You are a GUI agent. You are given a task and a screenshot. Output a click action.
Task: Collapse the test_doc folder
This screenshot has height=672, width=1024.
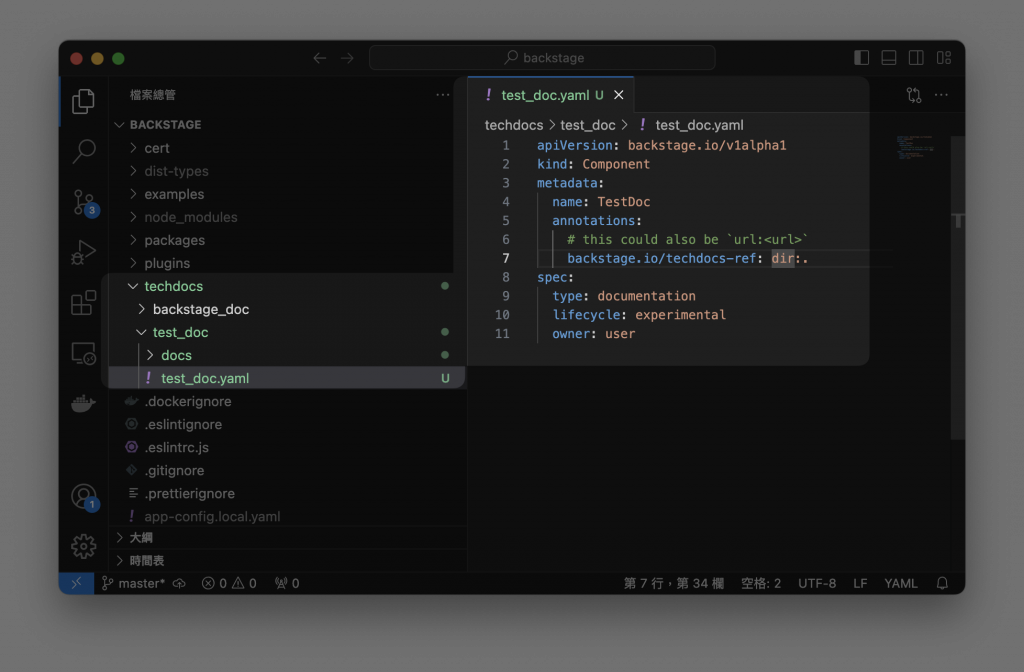click(287, 332)
